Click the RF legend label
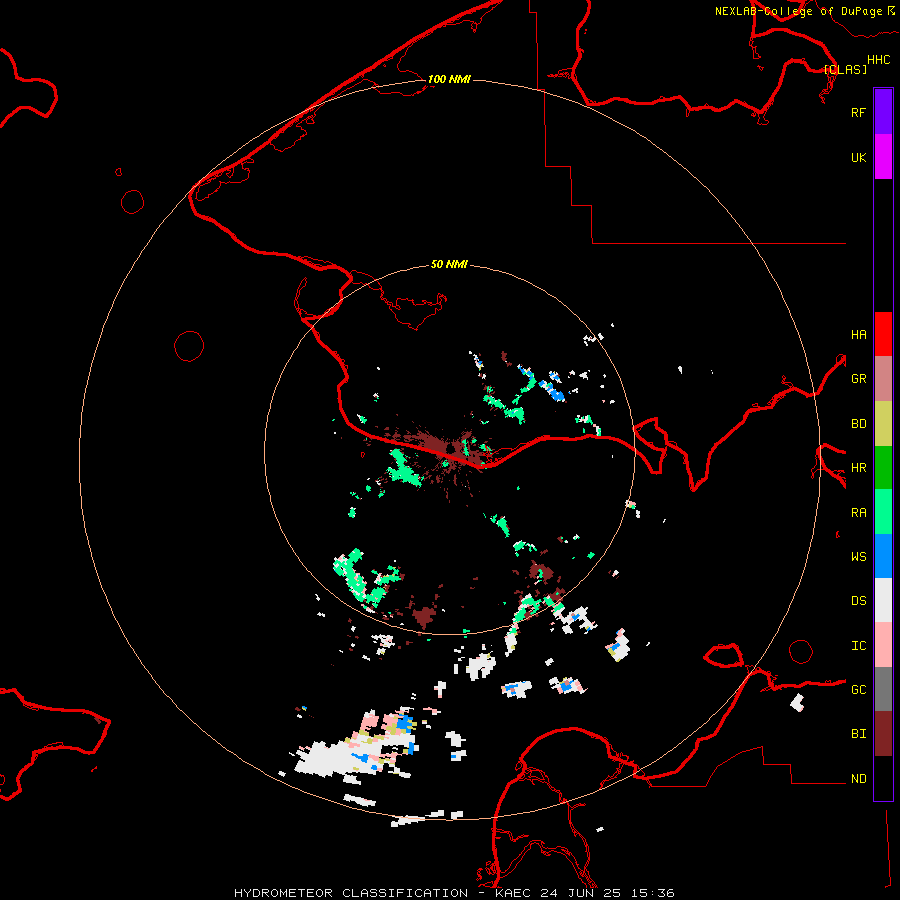The height and width of the screenshot is (900, 900). pyautogui.click(x=858, y=112)
